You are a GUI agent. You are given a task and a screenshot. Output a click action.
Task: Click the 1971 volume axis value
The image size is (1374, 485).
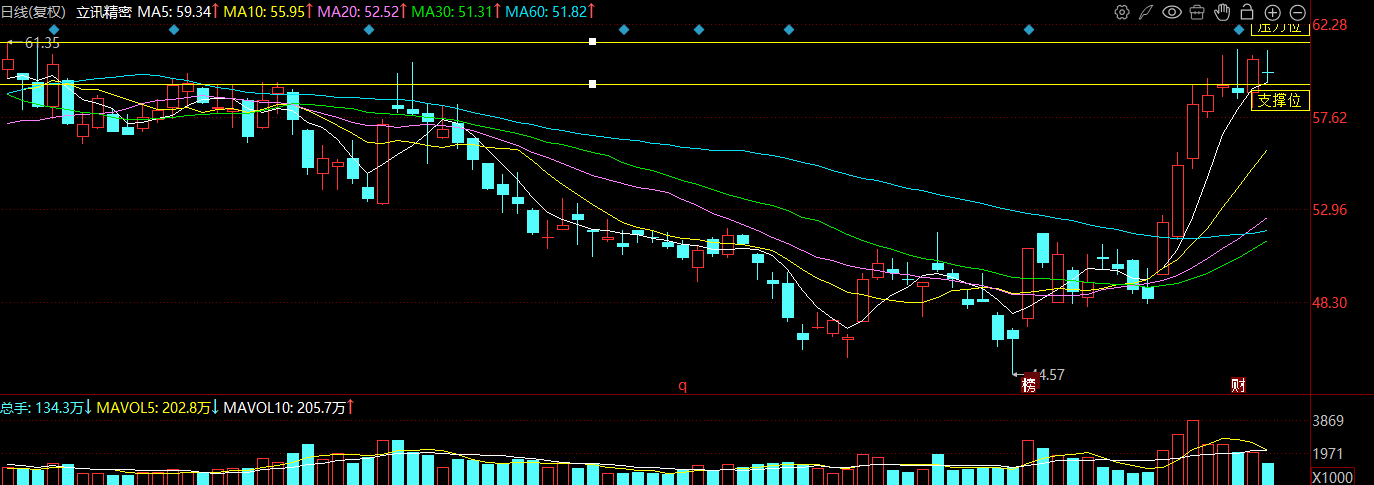point(1329,454)
